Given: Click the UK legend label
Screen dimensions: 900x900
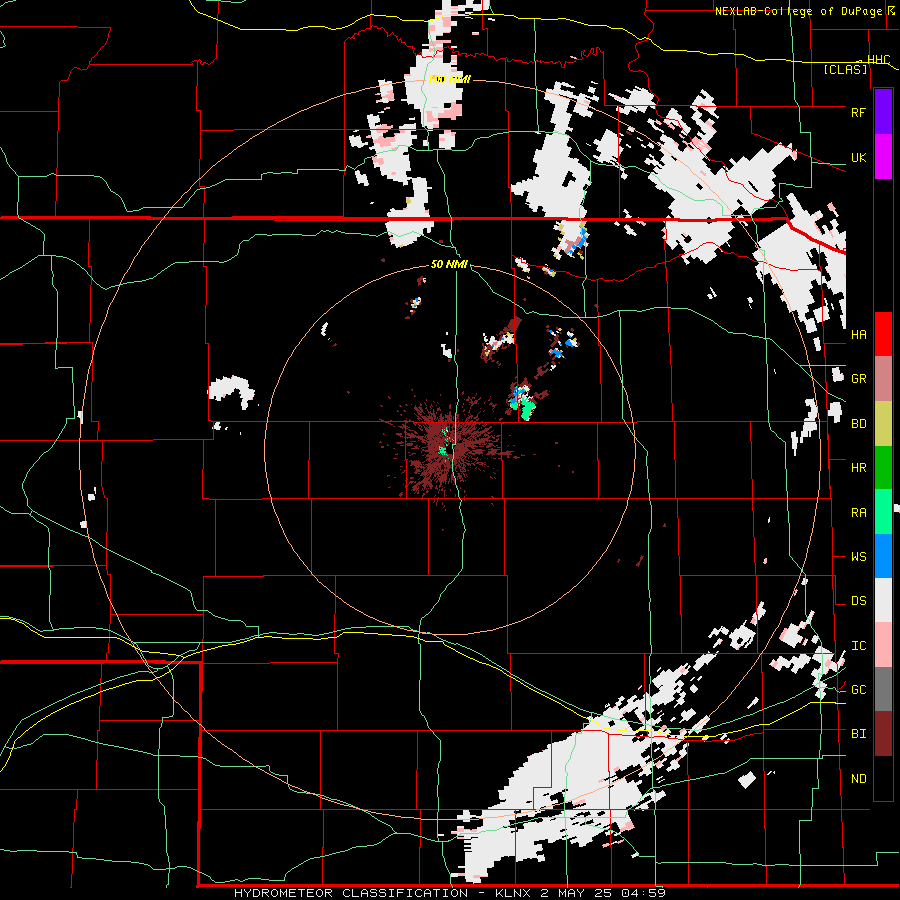Looking at the screenshot, I should [858, 157].
